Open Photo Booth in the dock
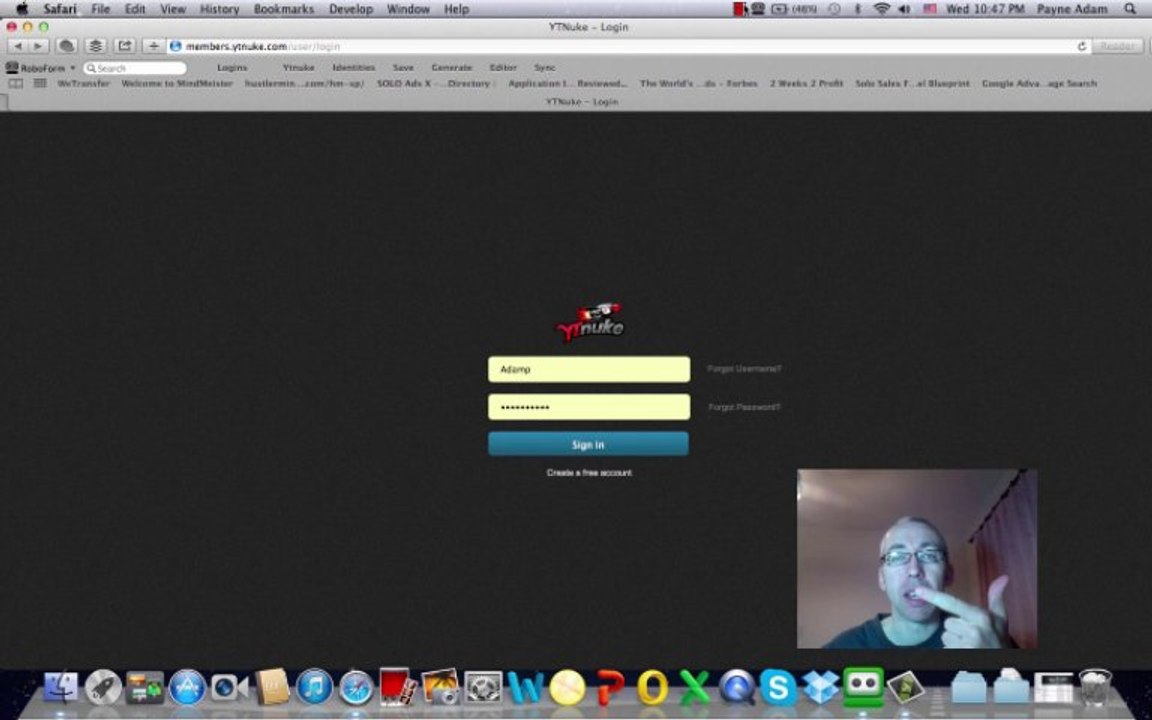This screenshot has width=1152, height=720. 398,686
